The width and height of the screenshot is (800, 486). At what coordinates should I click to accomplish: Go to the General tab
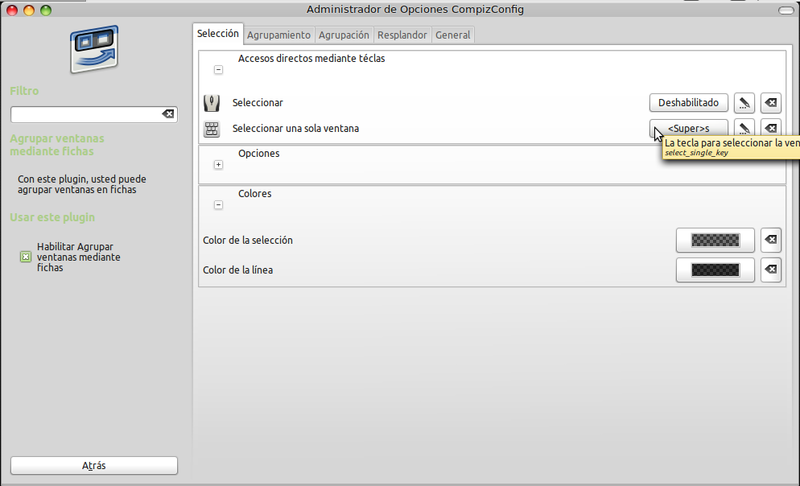(453, 35)
